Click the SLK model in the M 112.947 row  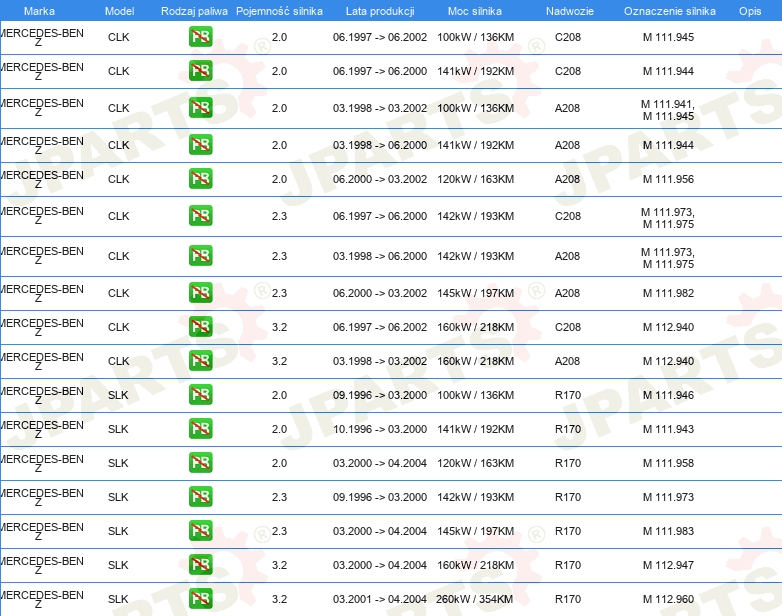pos(118,565)
